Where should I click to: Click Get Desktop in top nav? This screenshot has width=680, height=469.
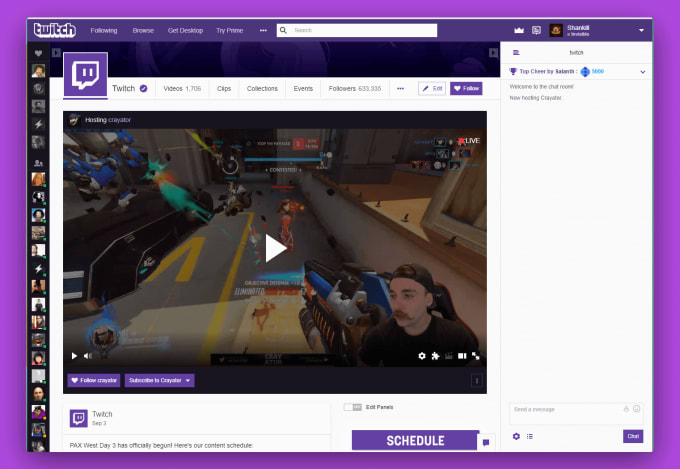tap(185, 30)
